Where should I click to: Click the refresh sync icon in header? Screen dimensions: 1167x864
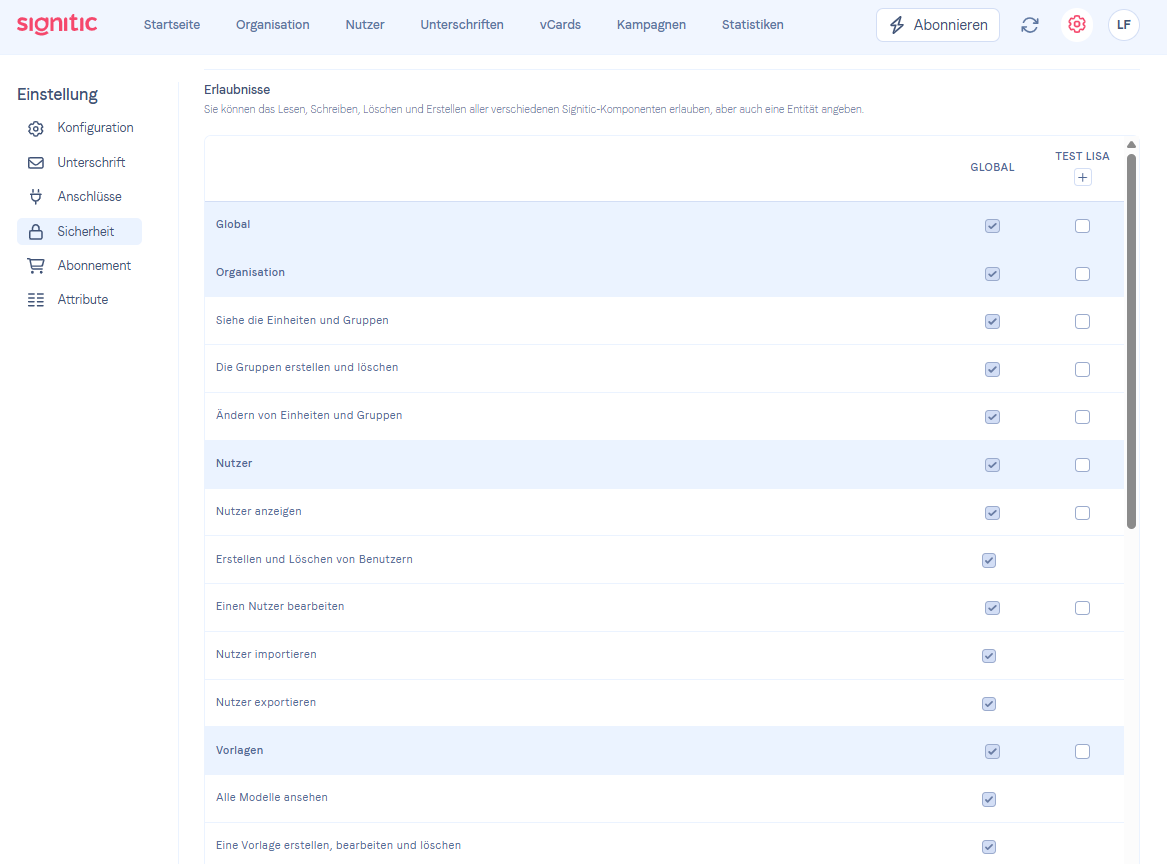tap(1029, 25)
